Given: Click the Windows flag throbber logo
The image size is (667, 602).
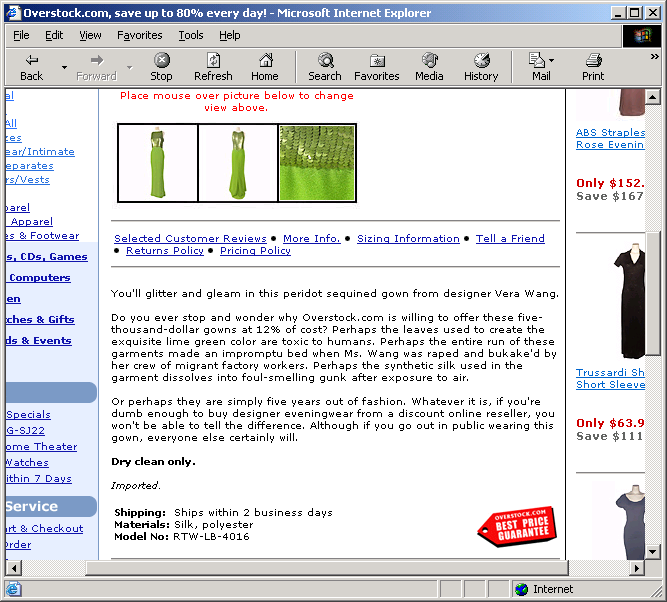Looking at the screenshot, I should click(x=642, y=36).
